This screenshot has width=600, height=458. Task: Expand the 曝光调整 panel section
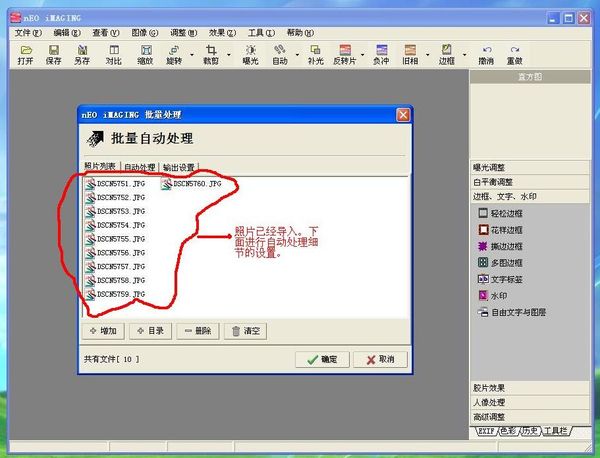tap(489, 168)
